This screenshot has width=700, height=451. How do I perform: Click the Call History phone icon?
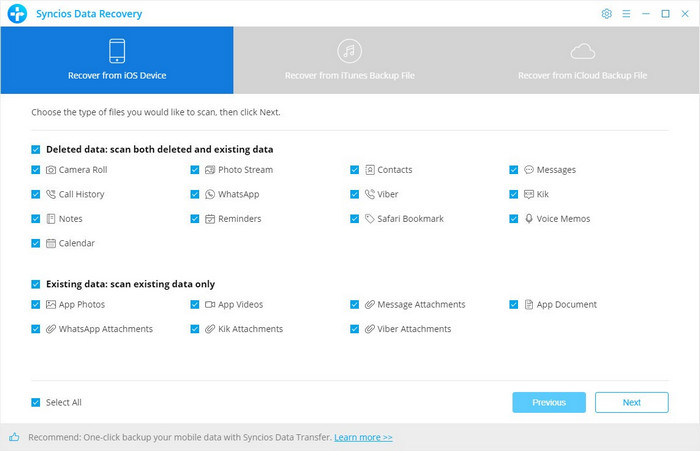(51, 194)
